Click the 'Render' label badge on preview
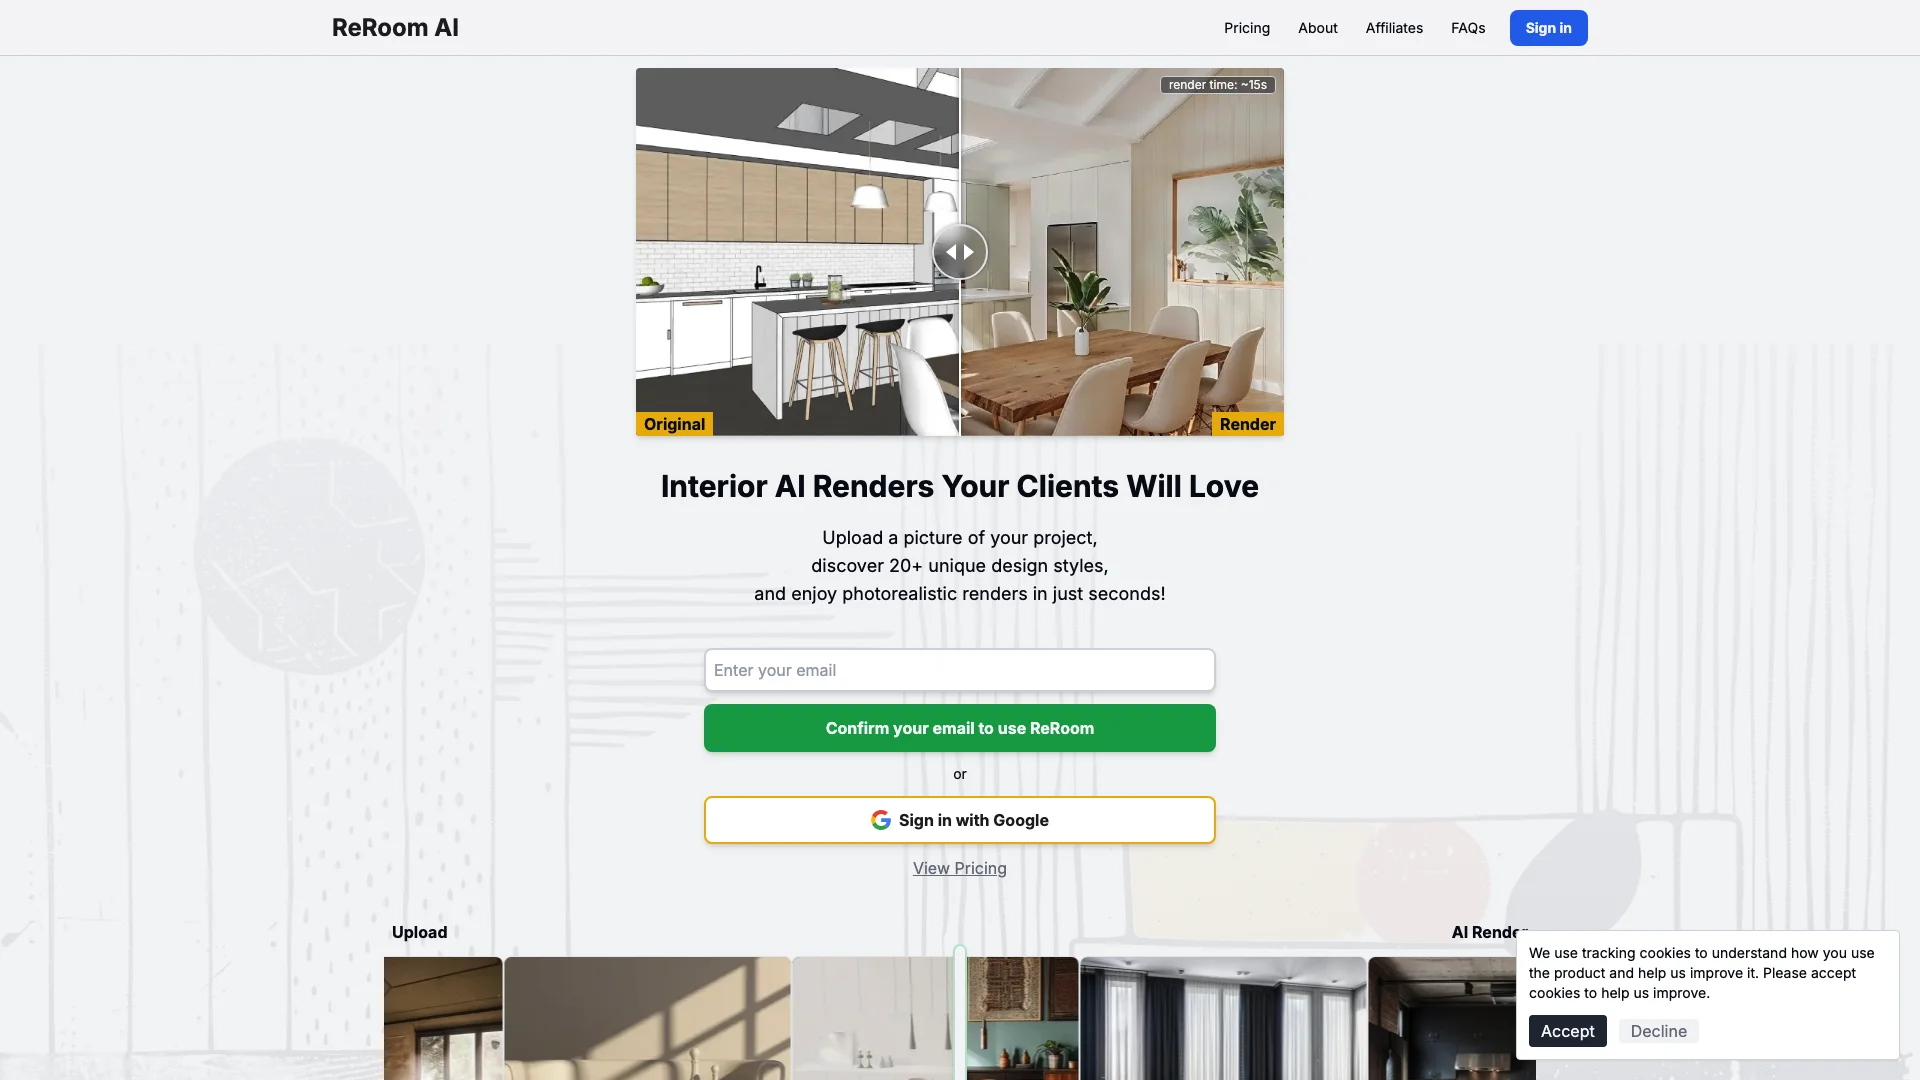 (x=1245, y=423)
